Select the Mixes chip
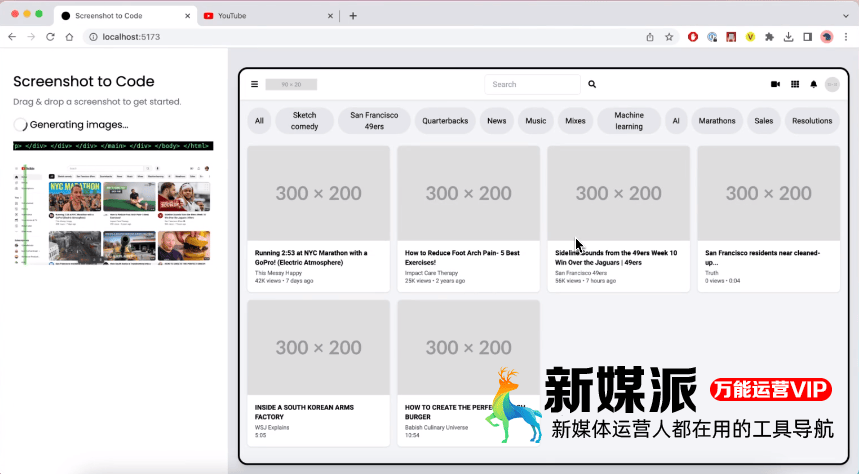This screenshot has height=474, width=859. pyautogui.click(x=575, y=121)
